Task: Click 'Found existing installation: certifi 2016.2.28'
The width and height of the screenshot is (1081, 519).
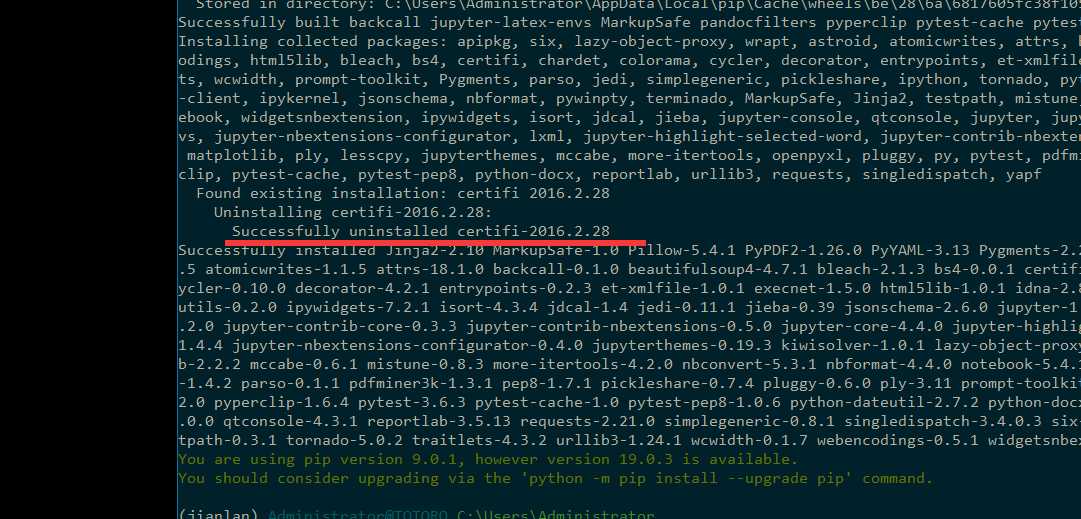Action: point(403,193)
